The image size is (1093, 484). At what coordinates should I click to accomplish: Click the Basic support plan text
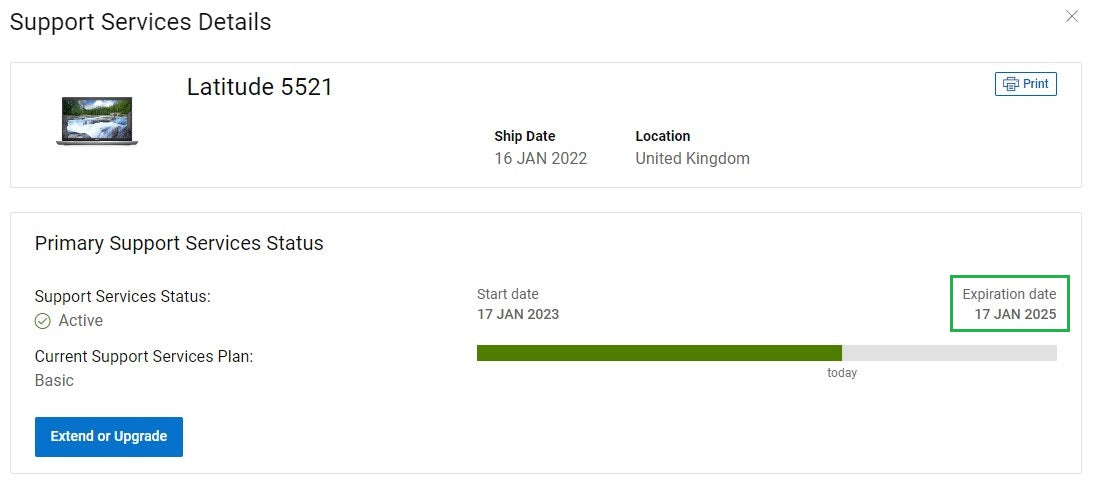(54, 381)
